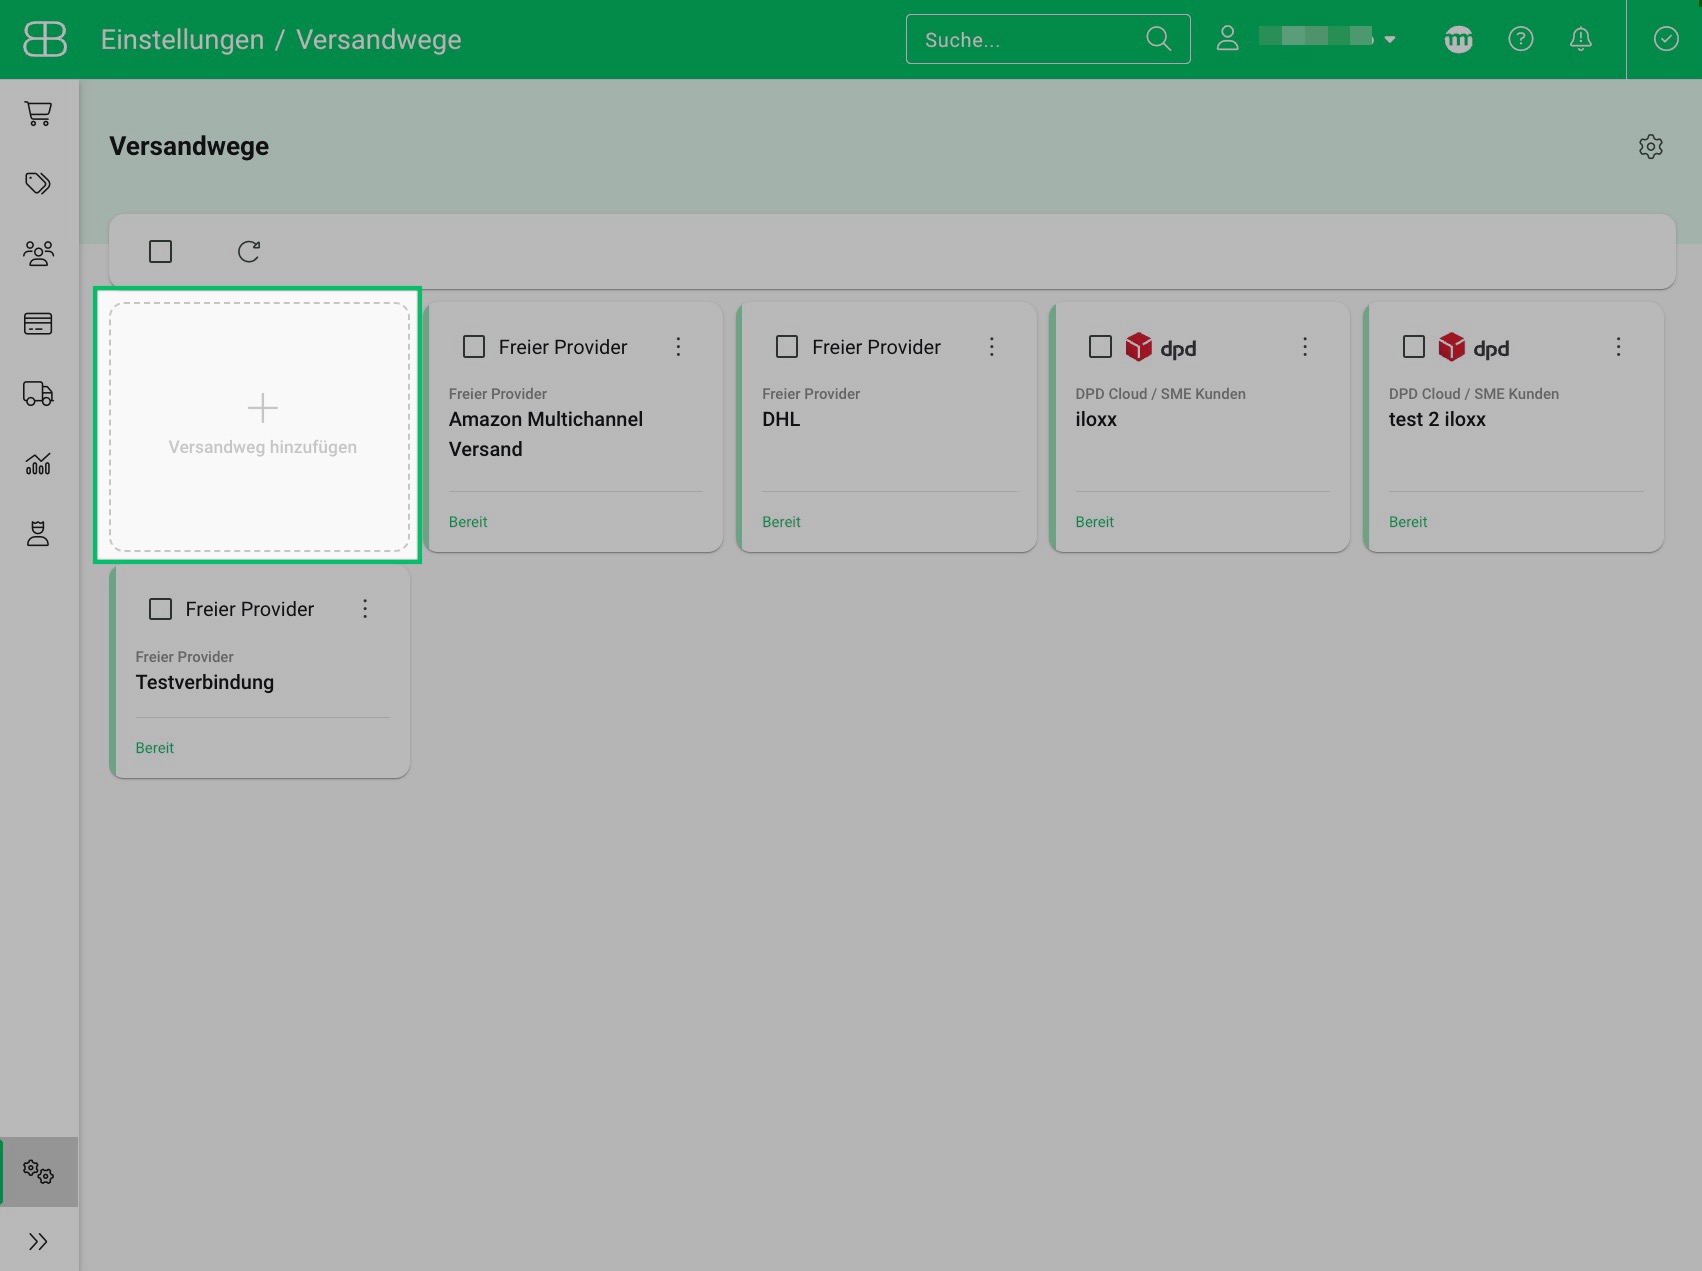This screenshot has width=1702, height=1271.
Task: Open three-dot menu of Testverbindung card
Action: 365,609
